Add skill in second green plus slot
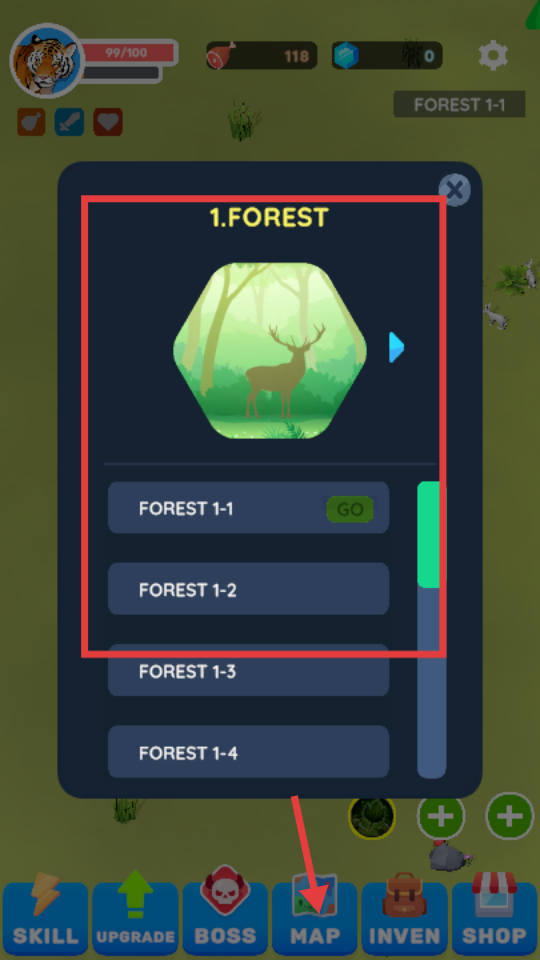Screen dimensions: 540x960 tap(509, 816)
